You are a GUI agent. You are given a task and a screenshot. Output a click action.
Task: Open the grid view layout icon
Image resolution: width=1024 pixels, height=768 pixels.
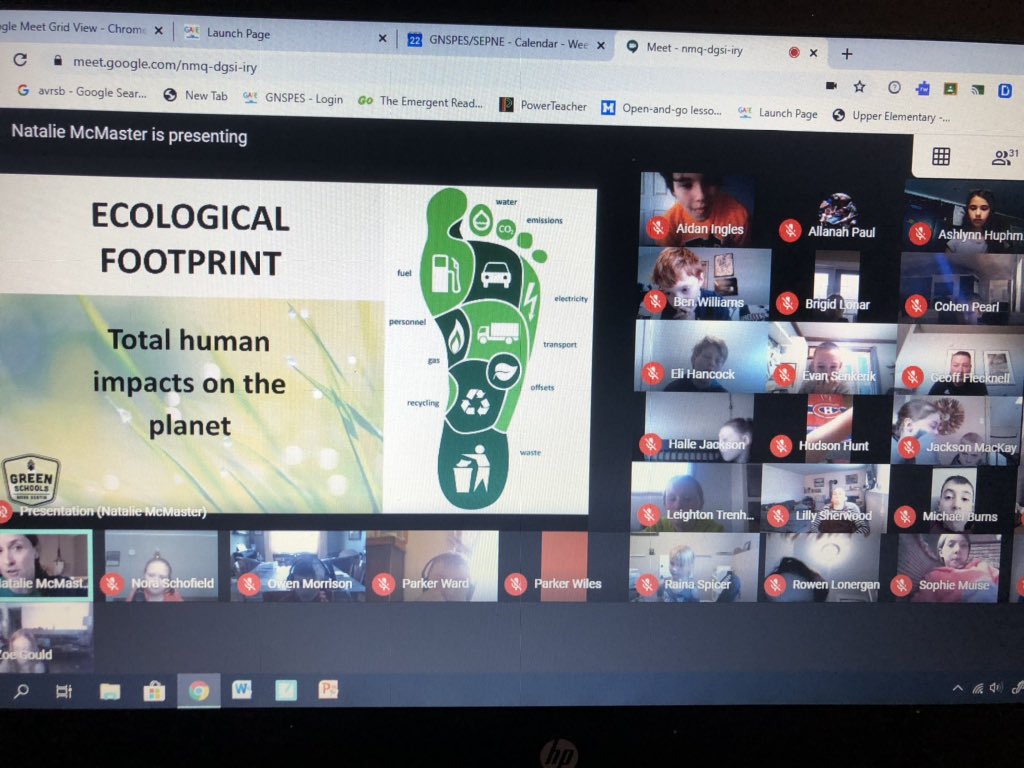[x=941, y=156]
